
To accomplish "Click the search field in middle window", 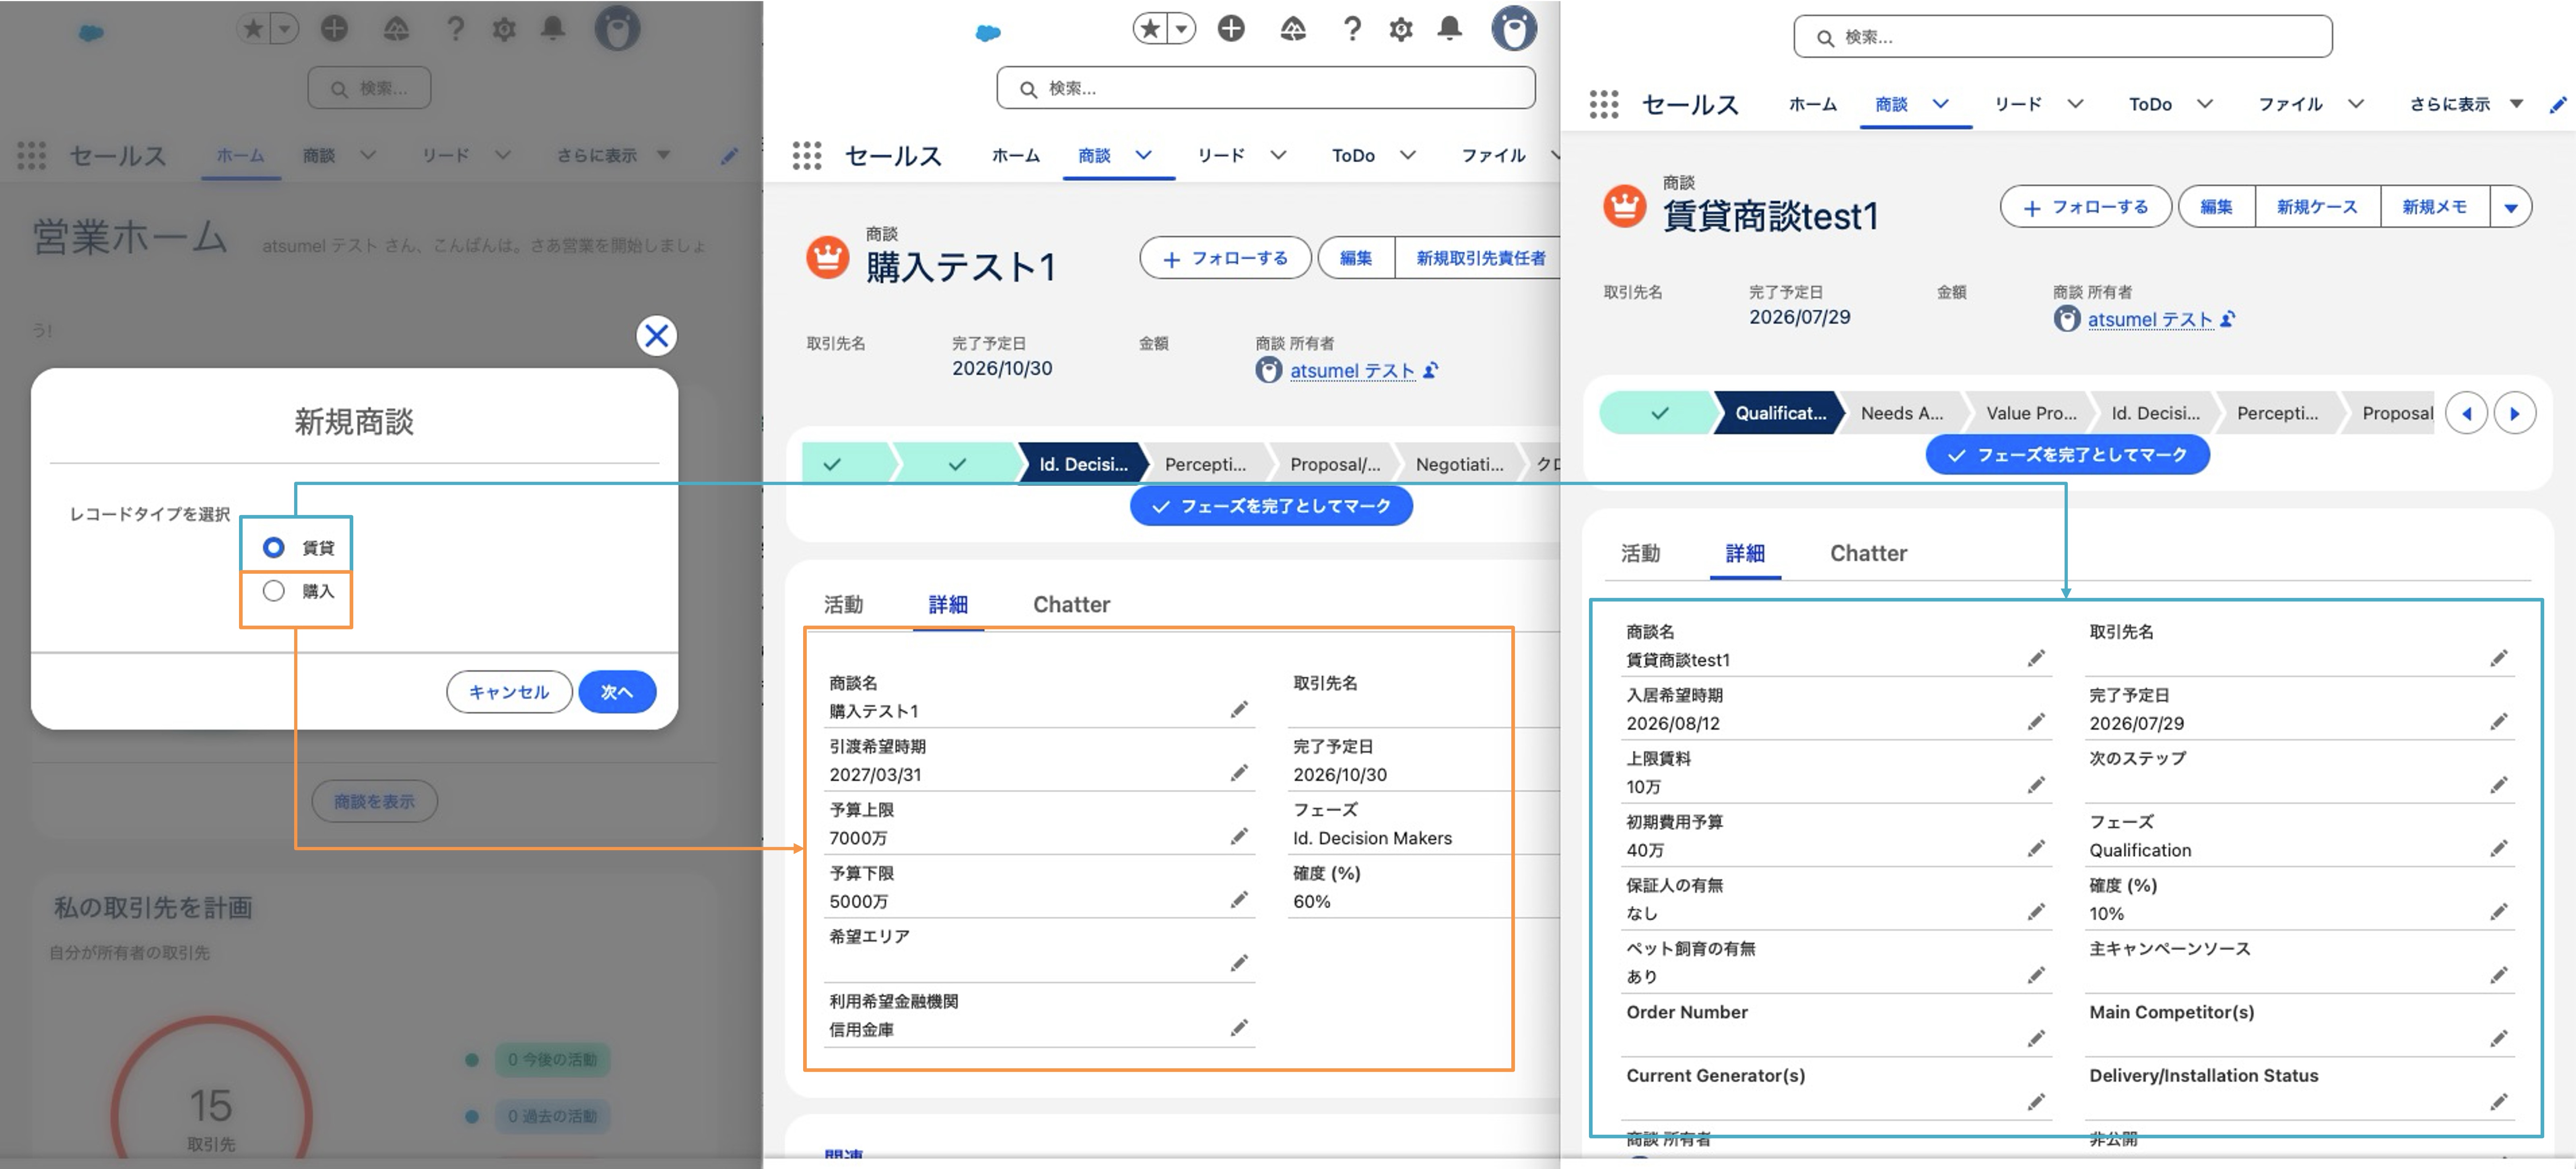I will coord(1266,88).
